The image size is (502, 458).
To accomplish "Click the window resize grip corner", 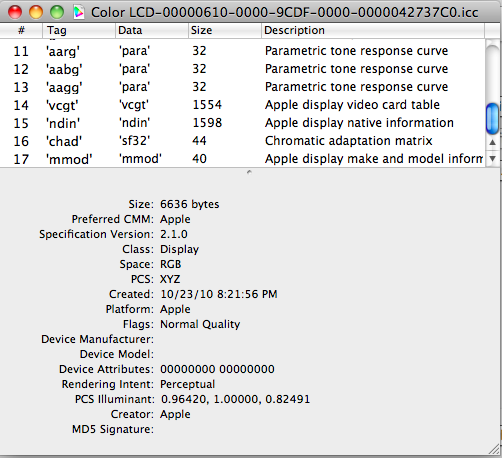I will [494, 449].
